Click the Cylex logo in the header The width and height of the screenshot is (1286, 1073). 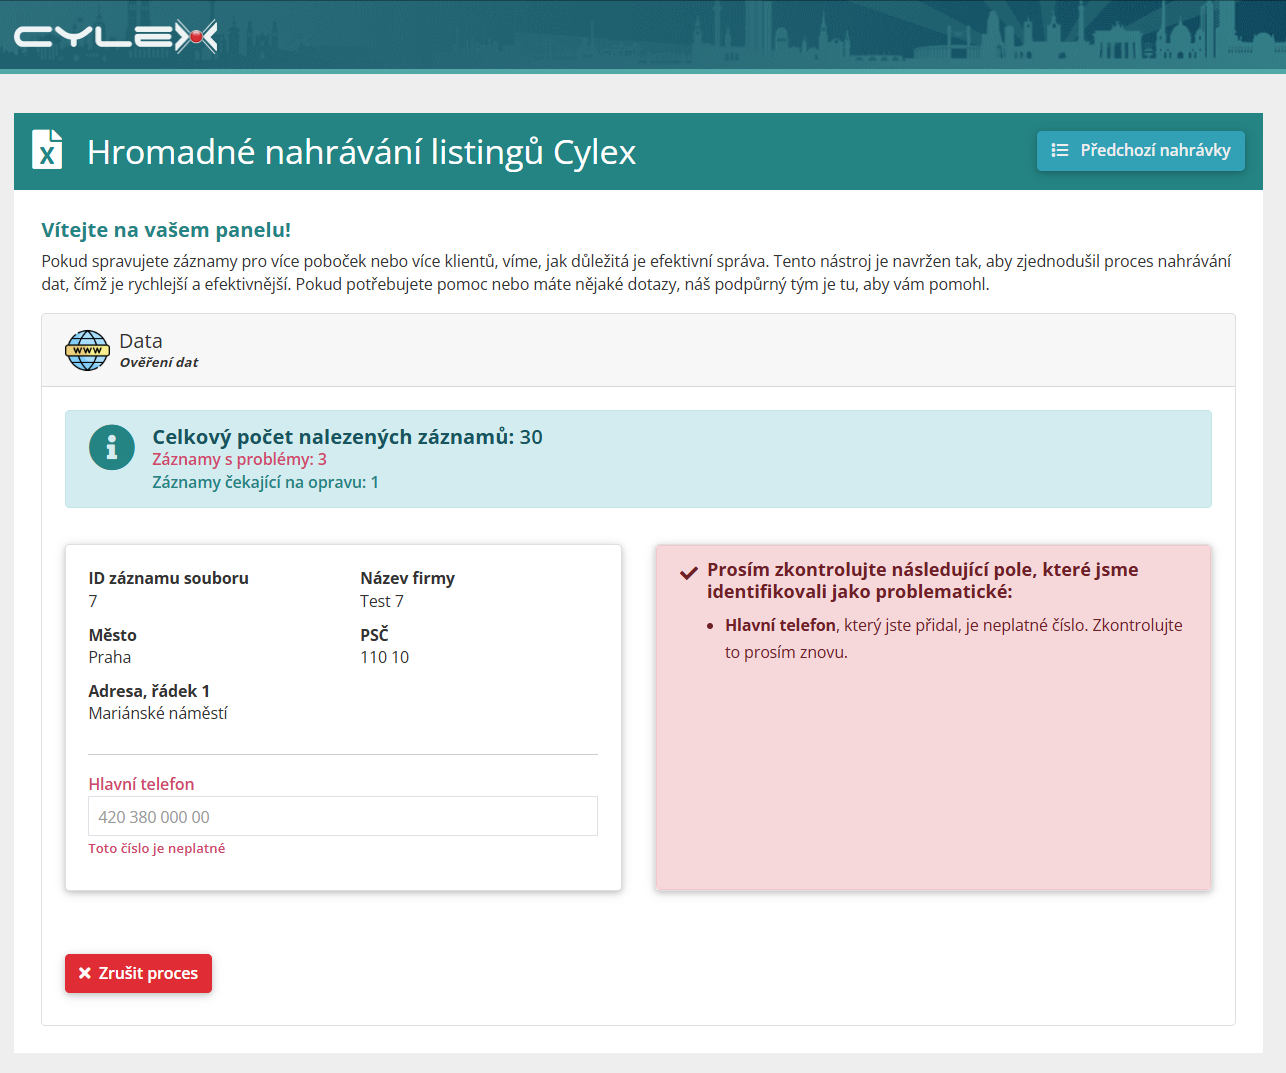coord(115,37)
